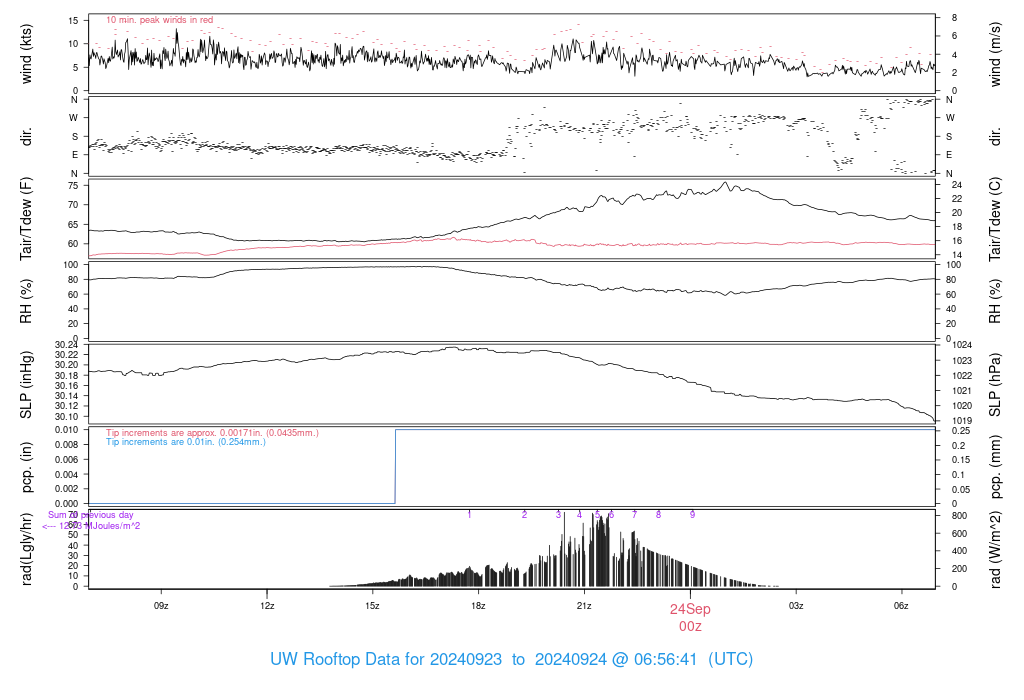Click the blue 'Tip increments are 0.01in.' note
Viewport: 1024px width, 700px height.
pos(185,442)
